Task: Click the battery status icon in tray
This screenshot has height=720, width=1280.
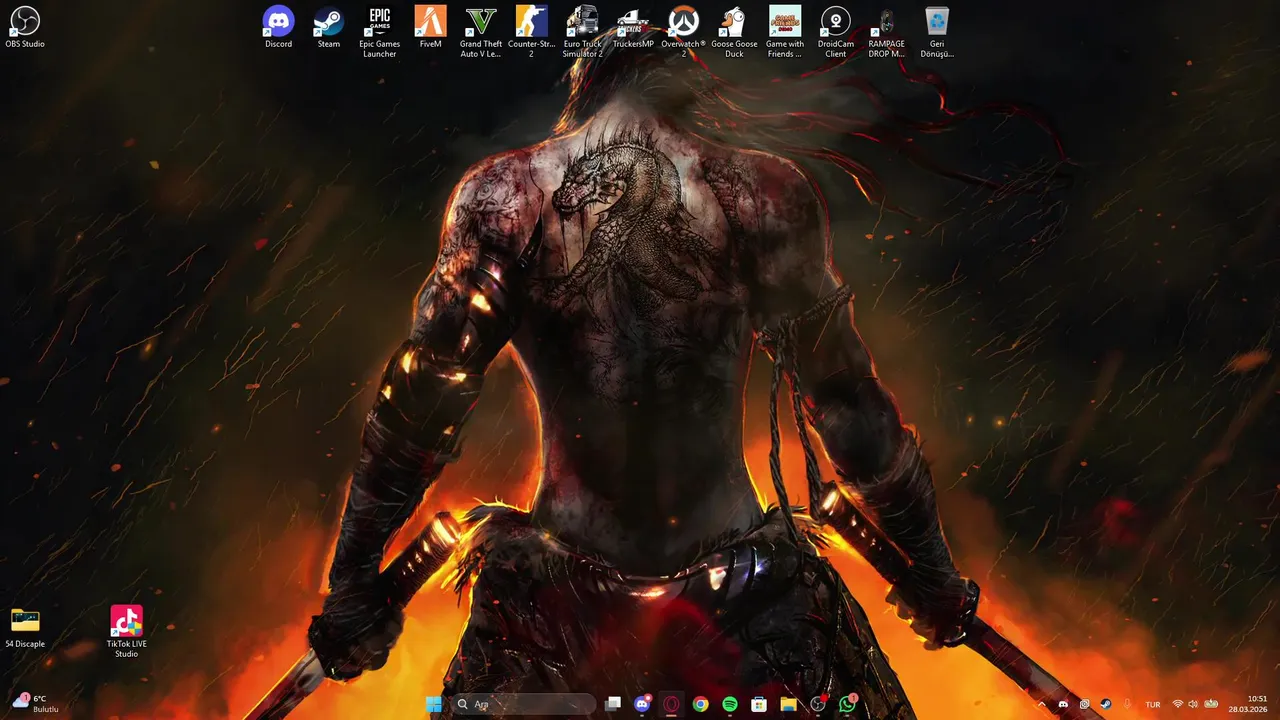Action: coord(1211,704)
